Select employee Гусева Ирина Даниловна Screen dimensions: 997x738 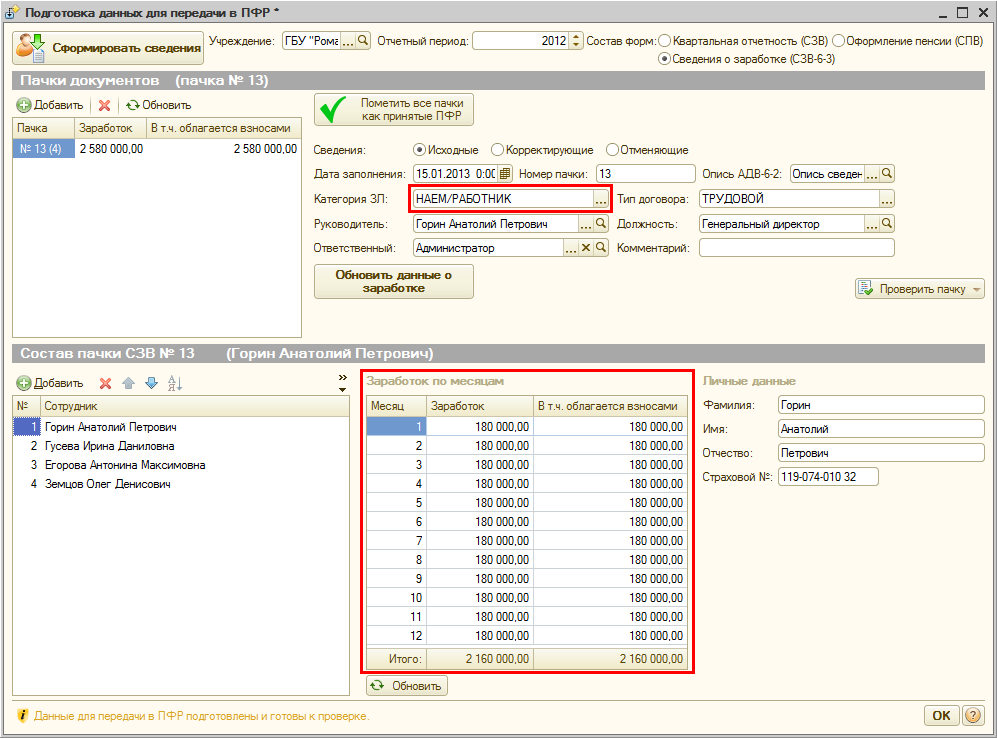110,446
